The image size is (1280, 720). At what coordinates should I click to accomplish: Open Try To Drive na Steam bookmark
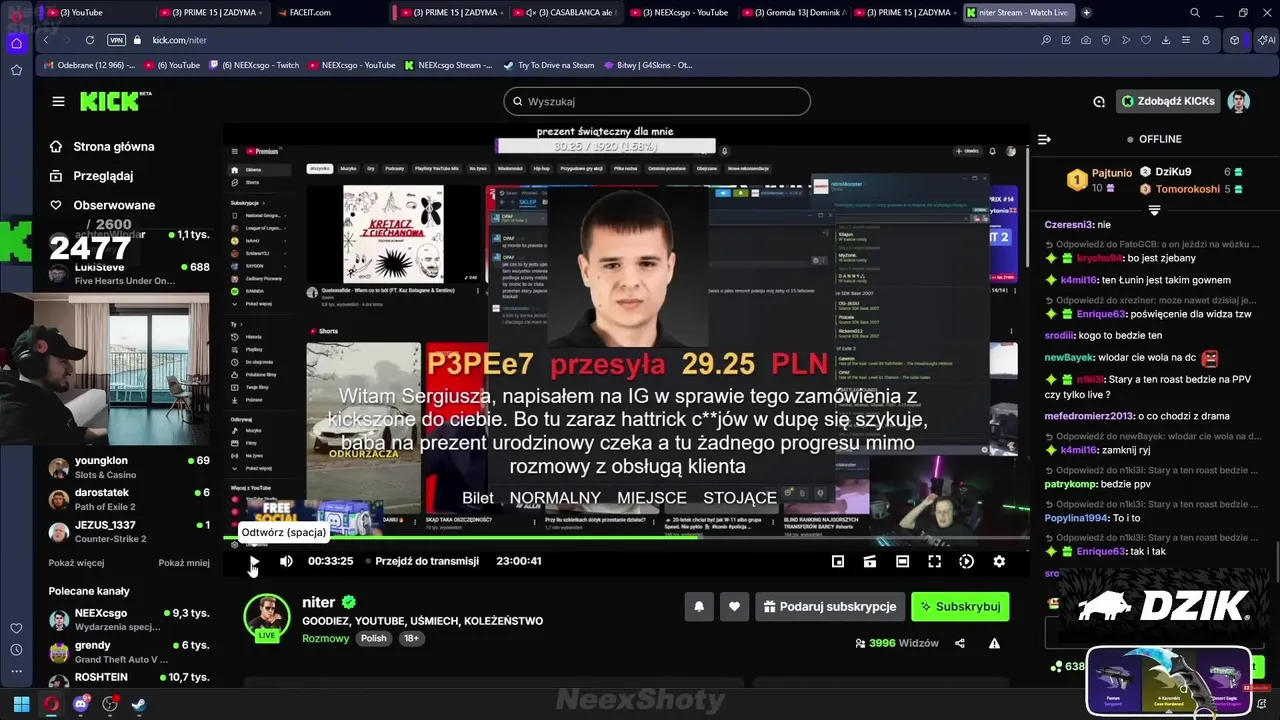[x=549, y=65]
